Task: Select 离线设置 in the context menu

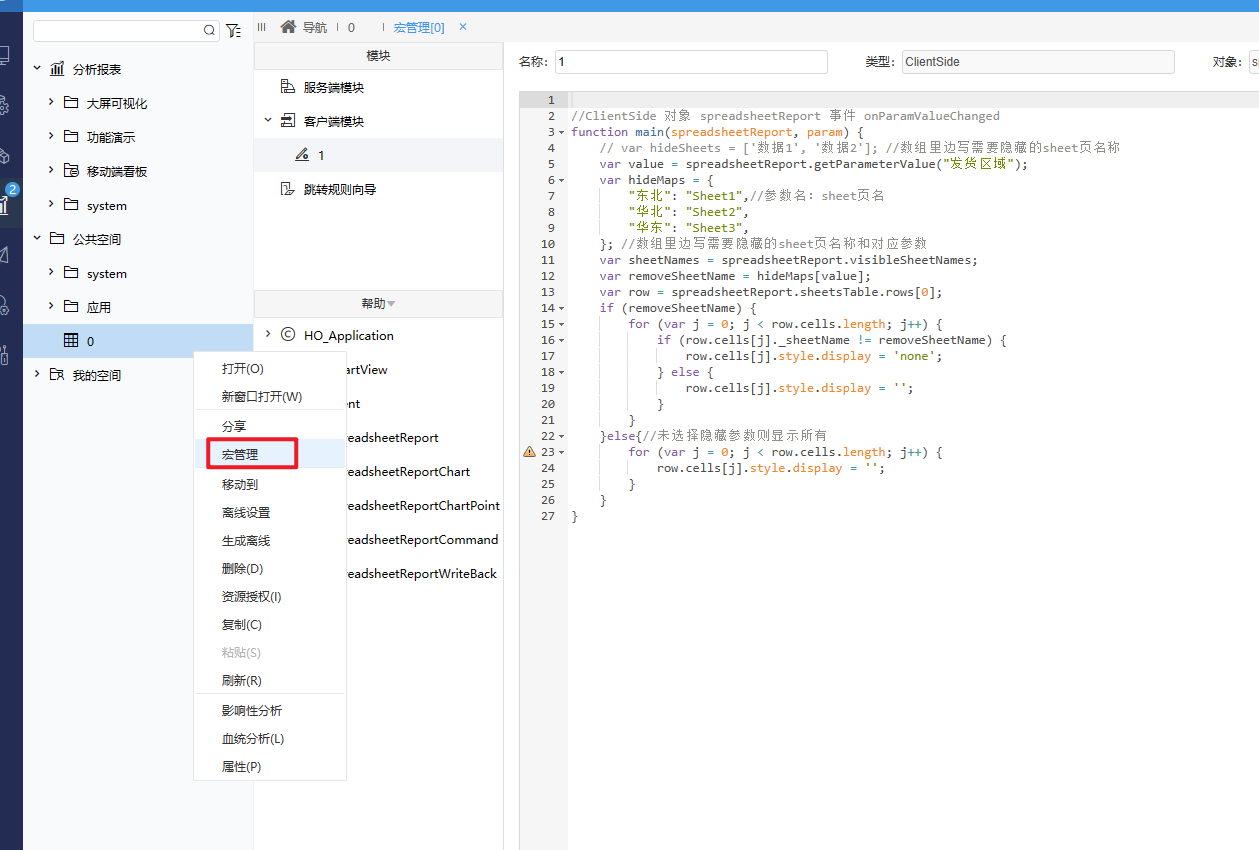Action: [x=246, y=512]
